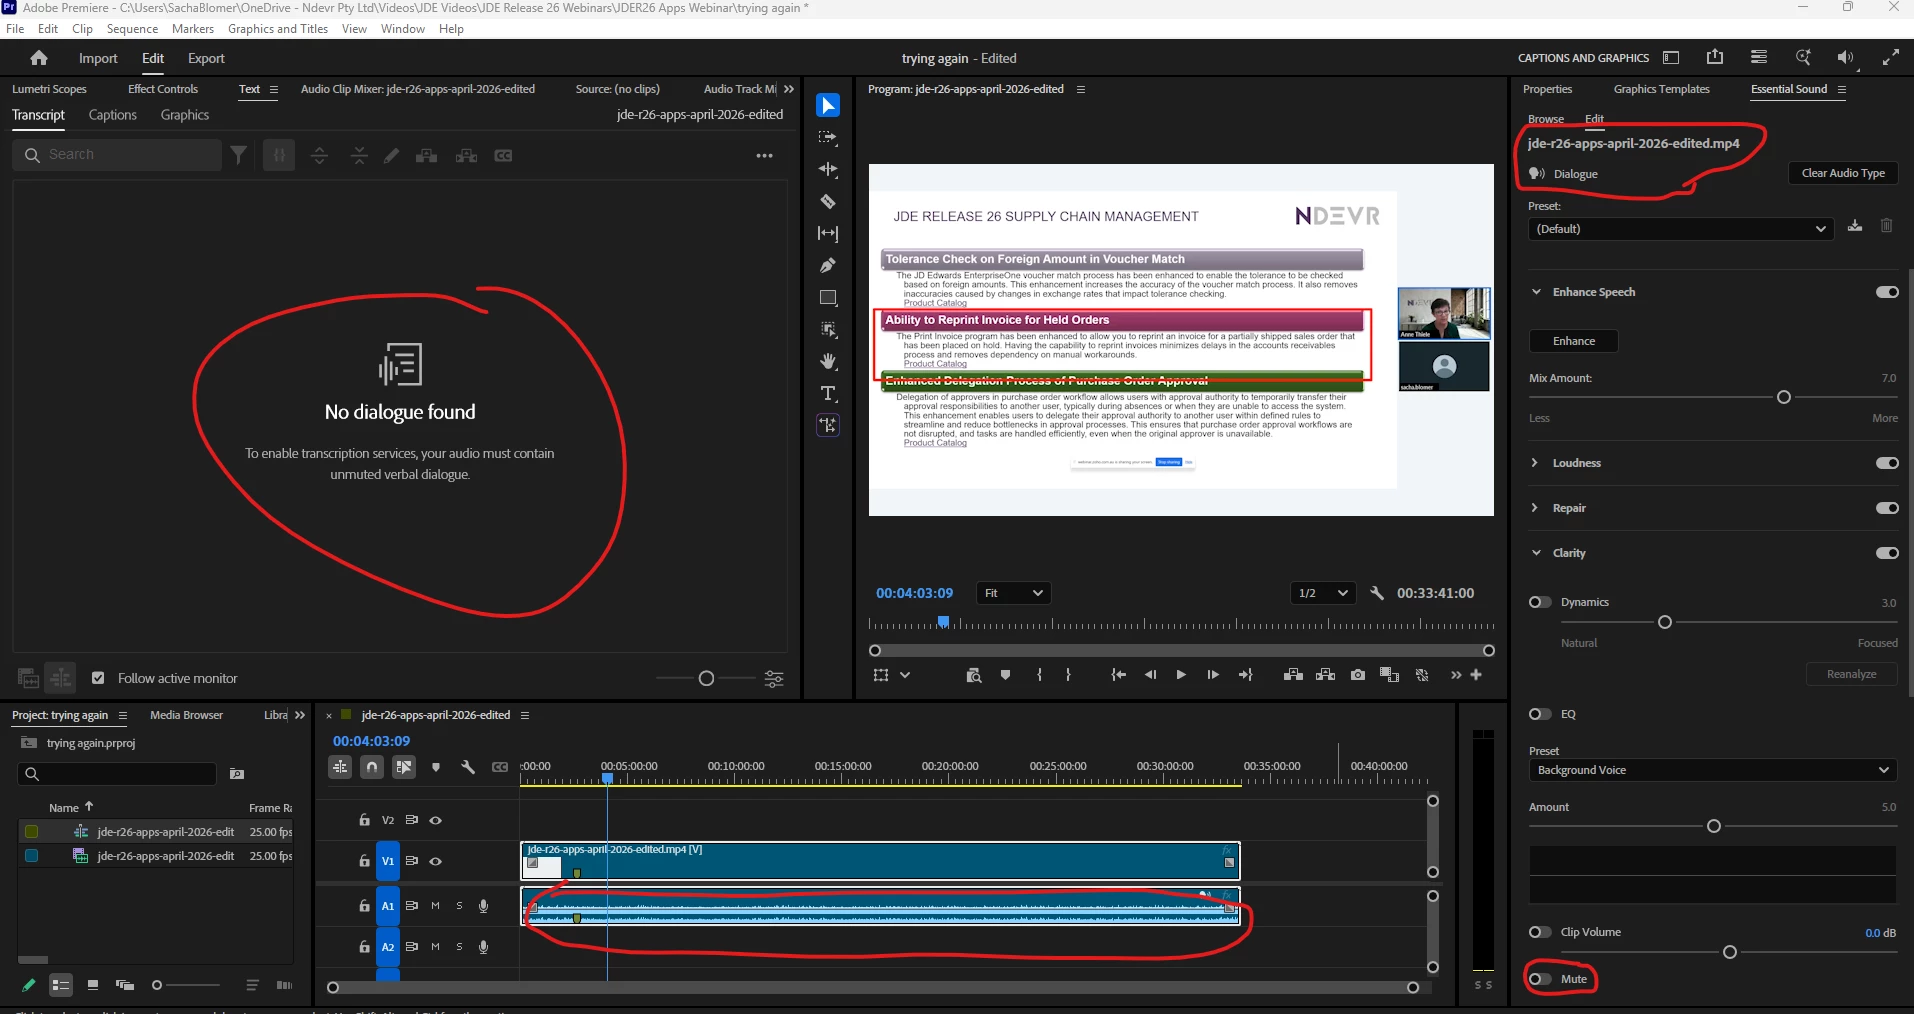Open the Graphics and Titles menu
Image resolution: width=1914 pixels, height=1014 pixels.
coord(278,29)
